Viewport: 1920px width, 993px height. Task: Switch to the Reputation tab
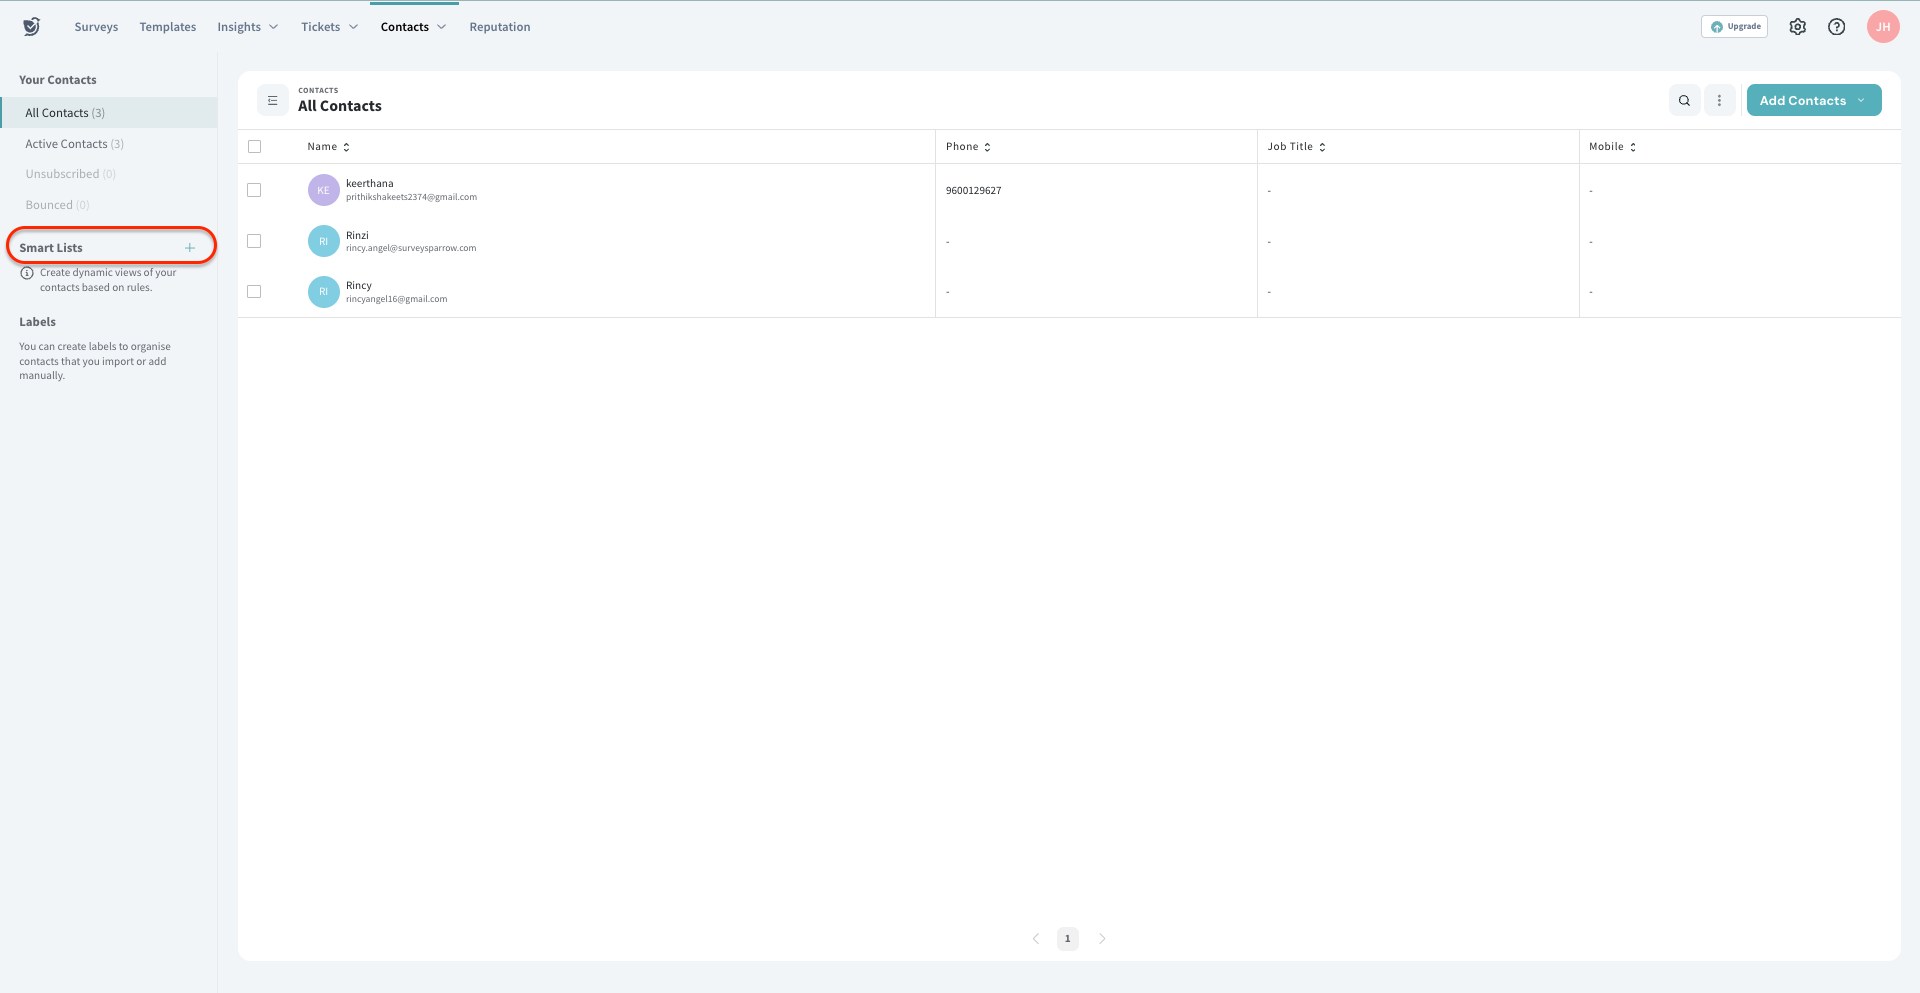tap(499, 27)
